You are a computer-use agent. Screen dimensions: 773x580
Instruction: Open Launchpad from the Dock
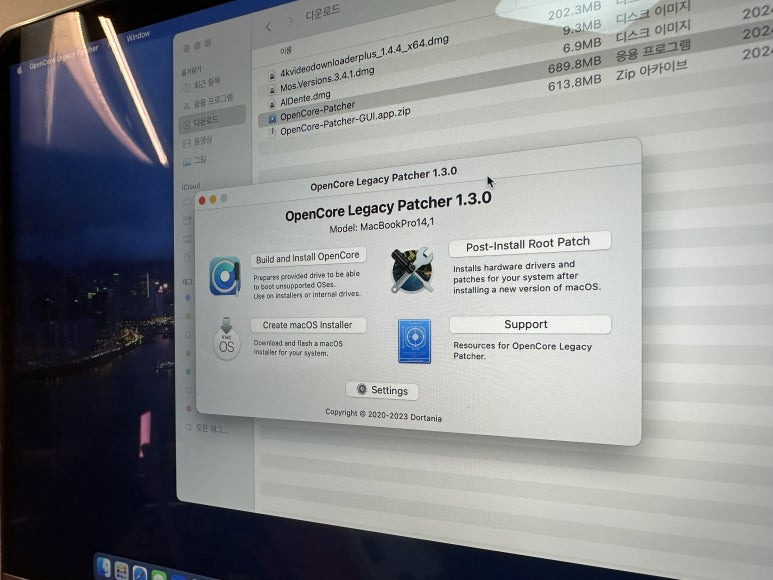click(x=121, y=571)
